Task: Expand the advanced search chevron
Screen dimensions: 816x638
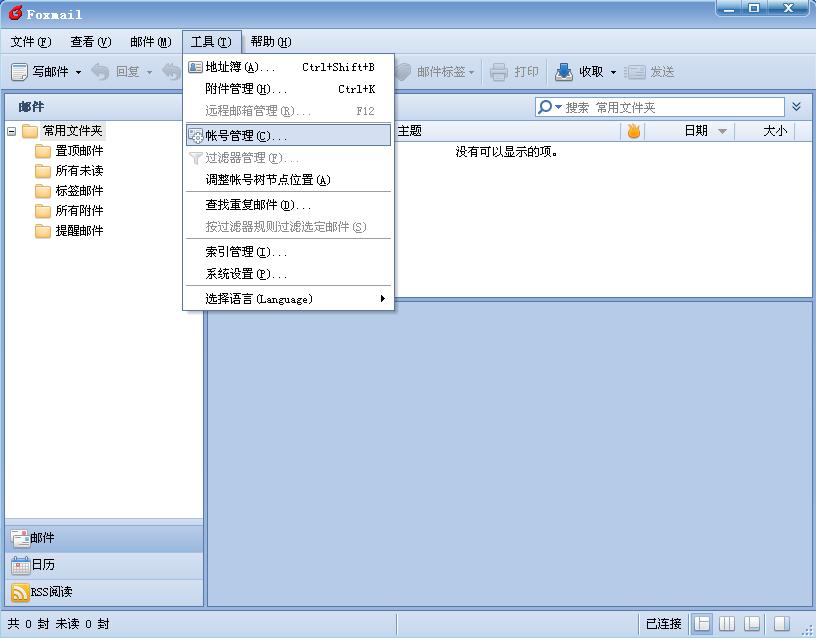Action: (796, 107)
